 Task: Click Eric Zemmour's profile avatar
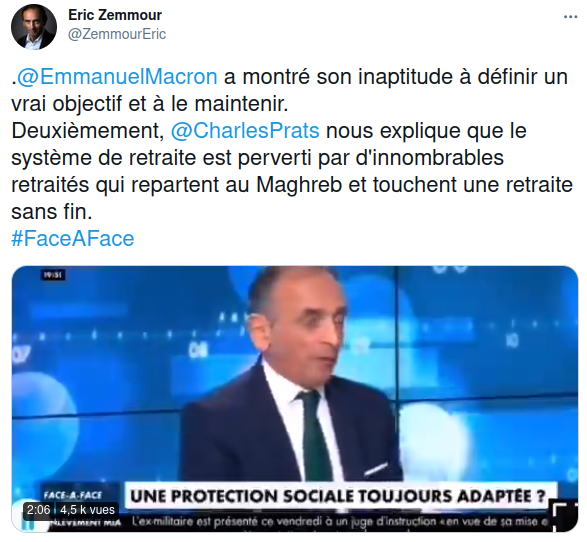tap(34, 27)
